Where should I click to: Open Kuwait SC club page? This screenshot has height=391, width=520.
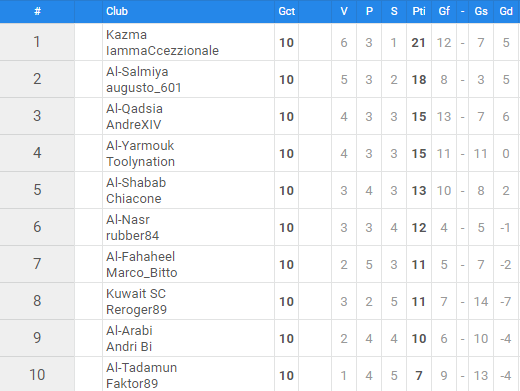coord(136,294)
